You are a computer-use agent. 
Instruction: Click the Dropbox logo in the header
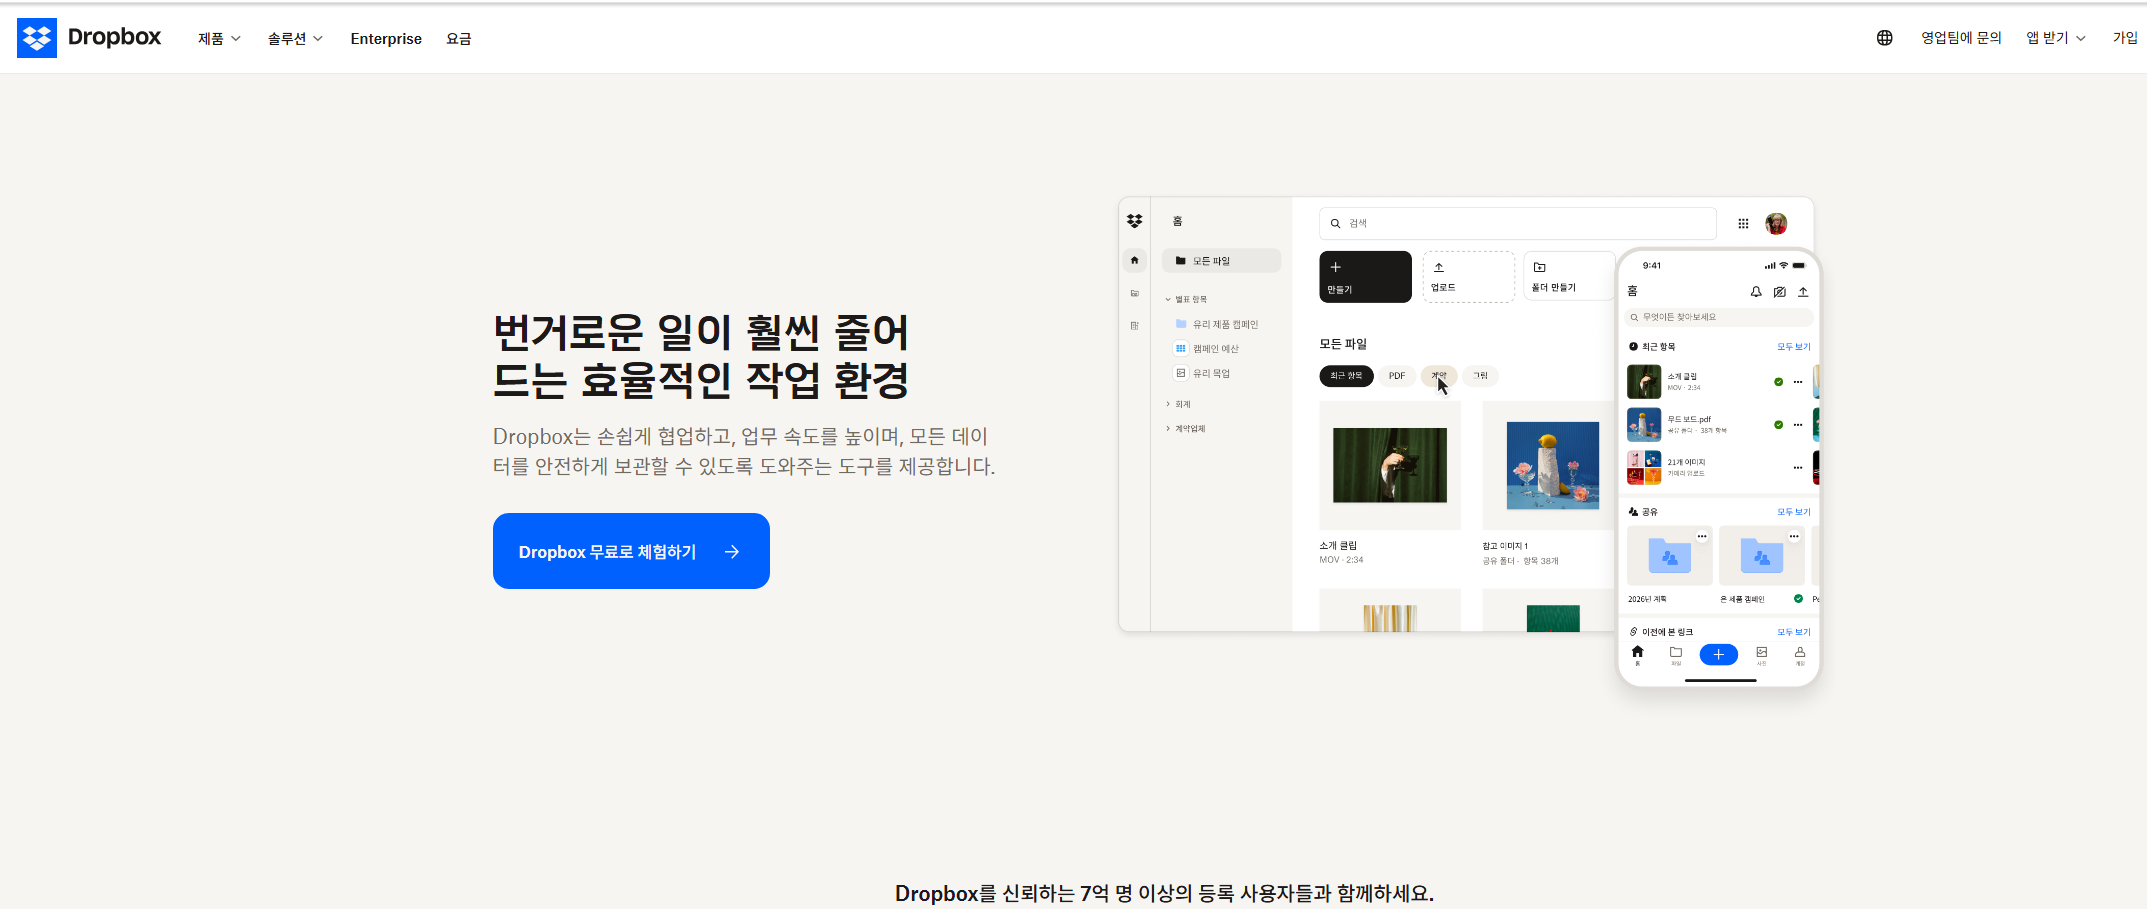coord(89,38)
